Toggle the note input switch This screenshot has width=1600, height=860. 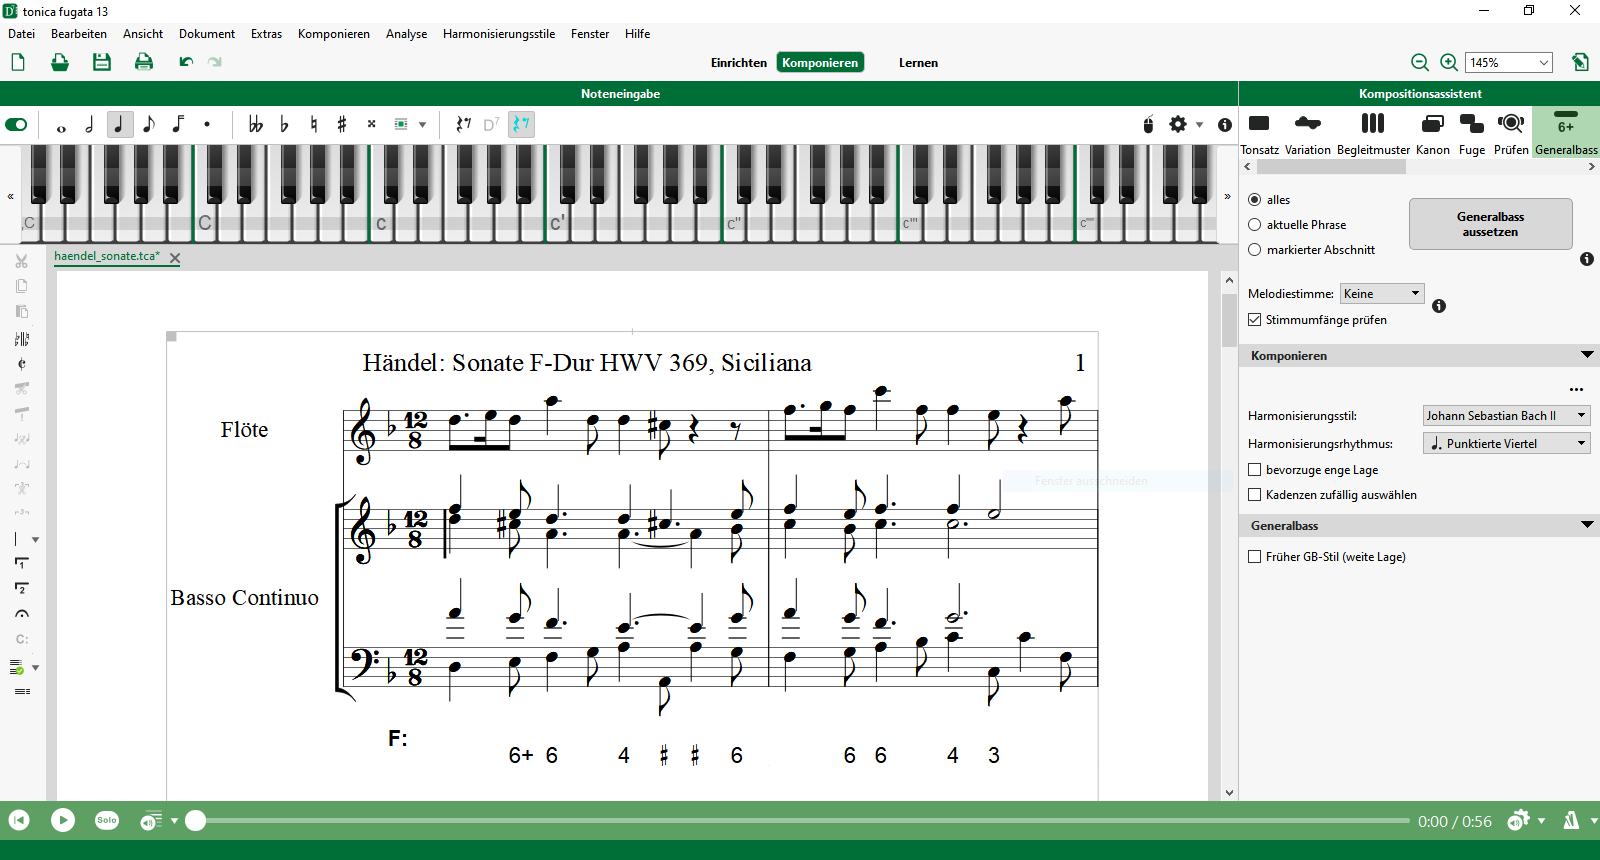[x=16, y=125]
